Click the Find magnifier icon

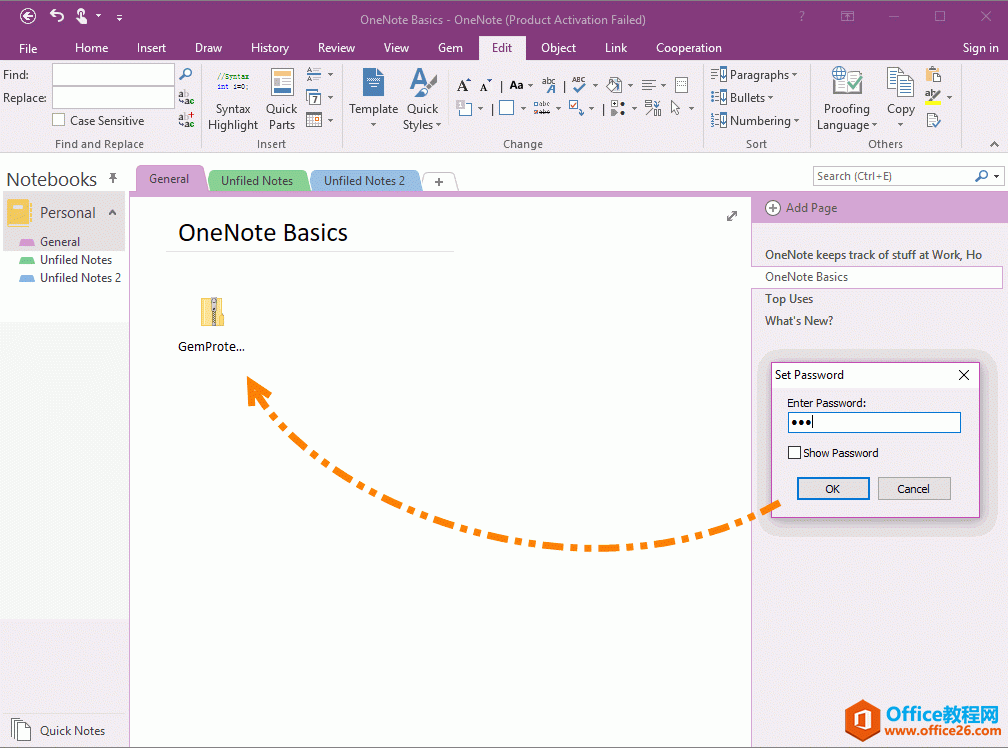click(x=186, y=74)
